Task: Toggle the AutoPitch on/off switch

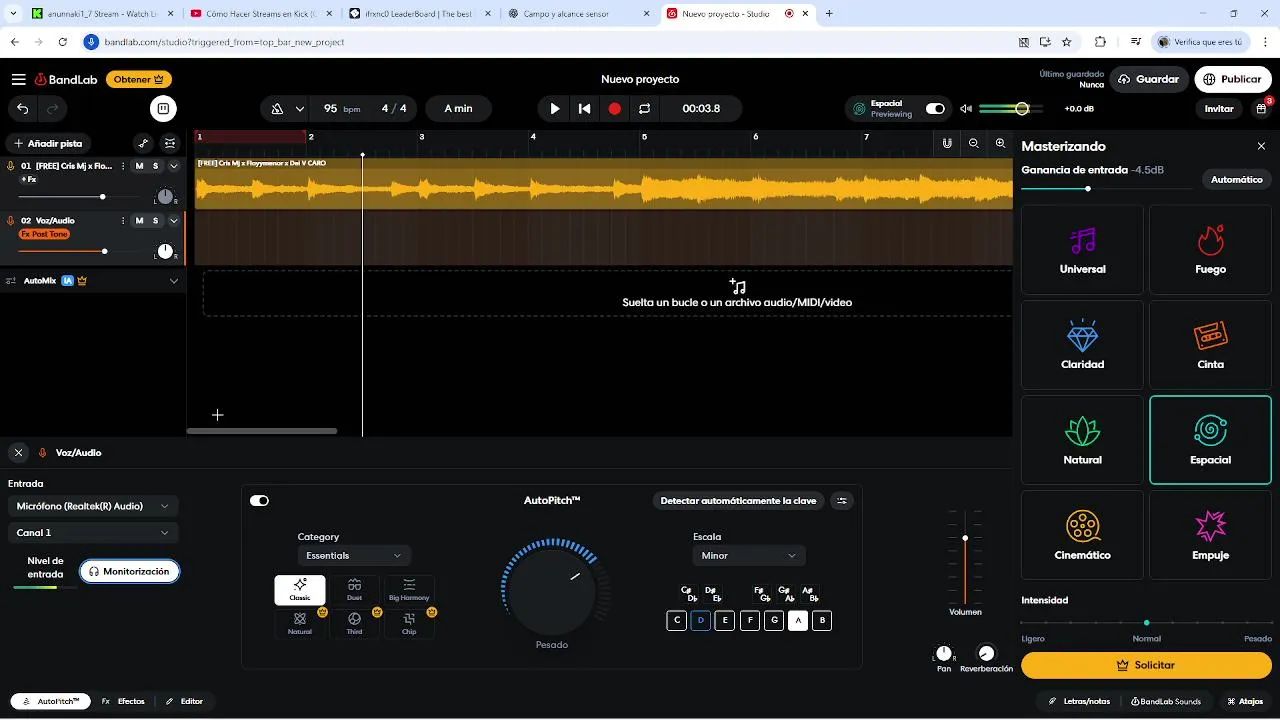Action: click(x=259, y=501)
